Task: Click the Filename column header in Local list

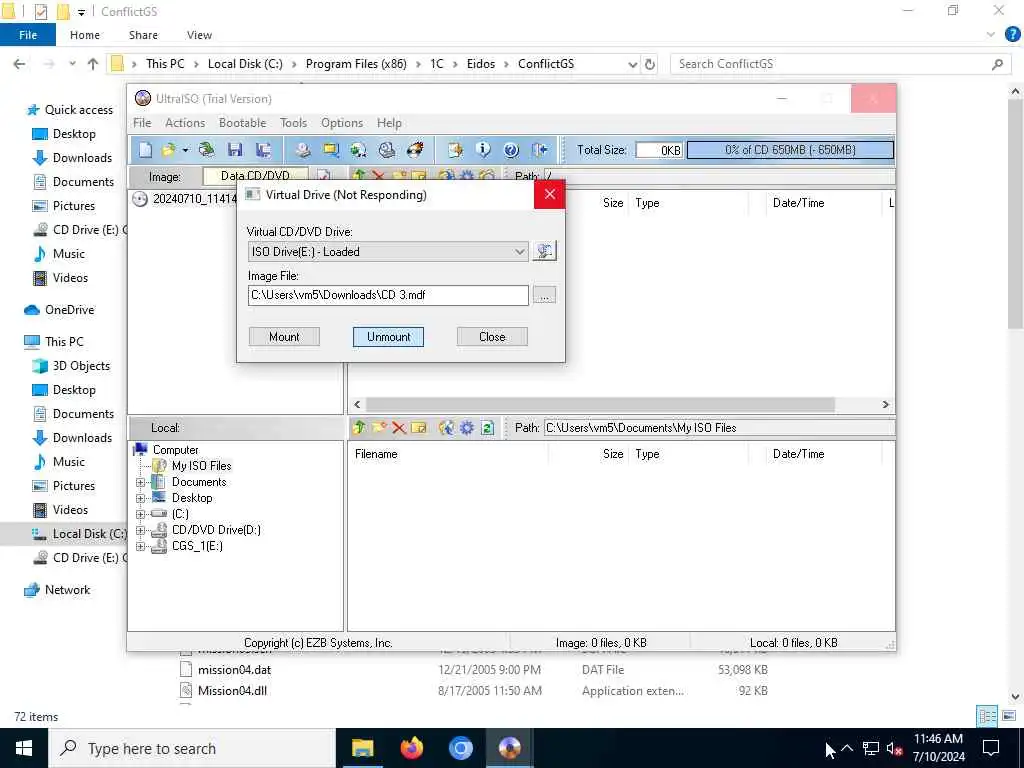Action: pos(450,454)
